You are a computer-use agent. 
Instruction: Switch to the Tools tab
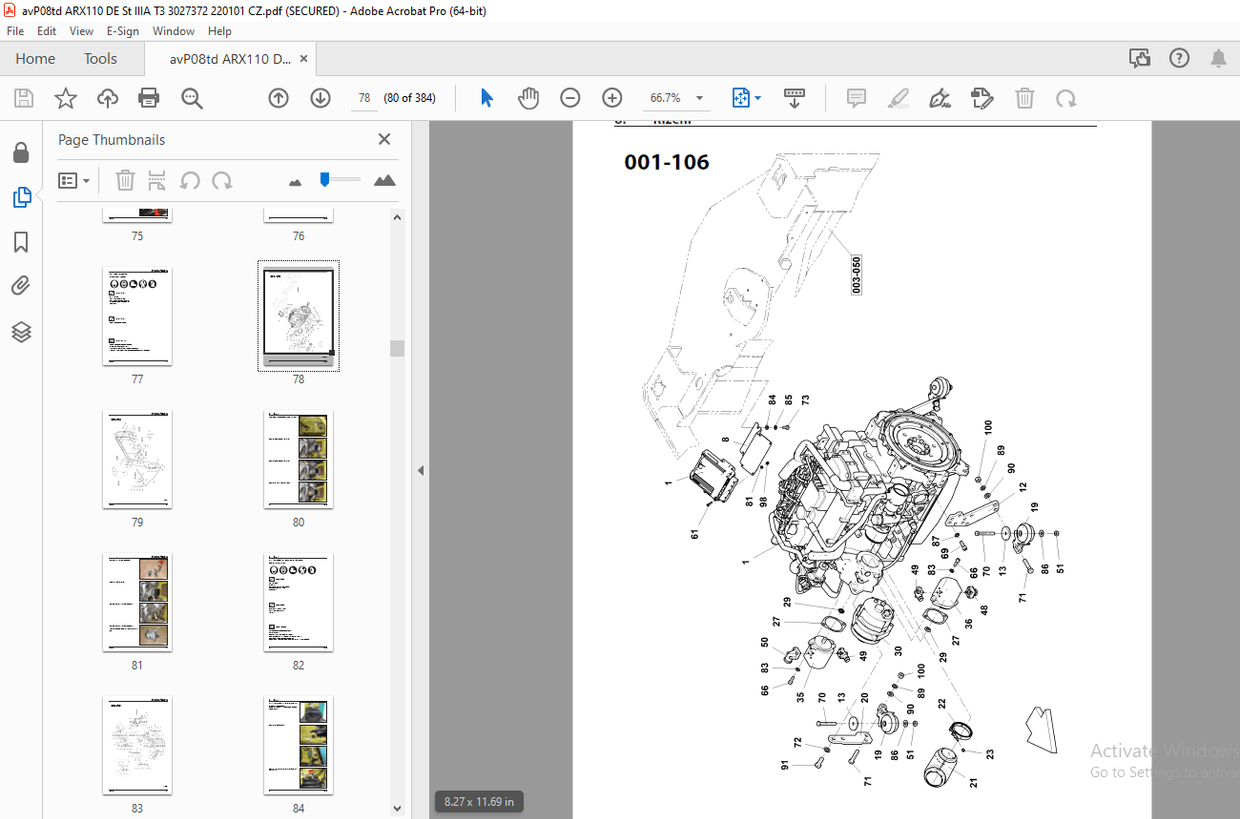[100, 58]
